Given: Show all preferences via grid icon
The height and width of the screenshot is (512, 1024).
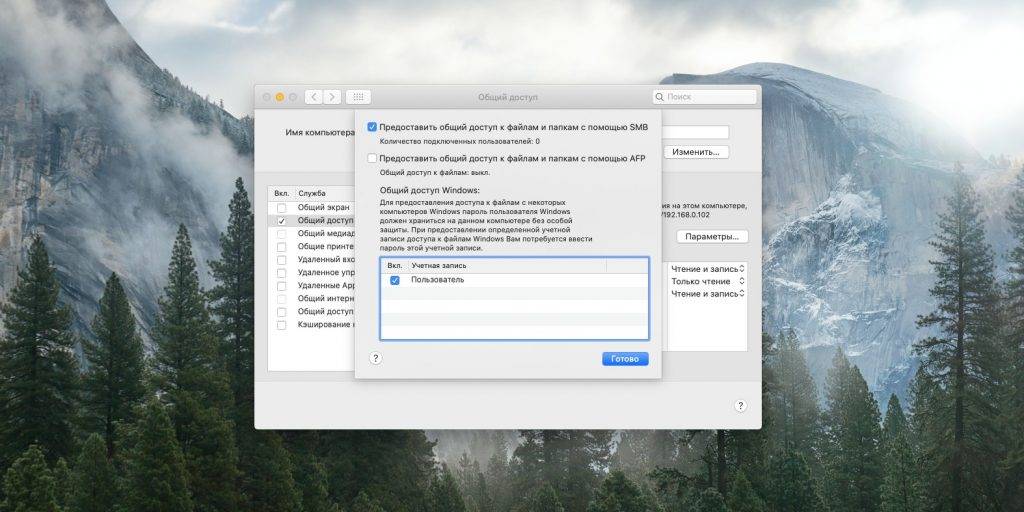Looking at the screenshot, I should coord(358,97).
